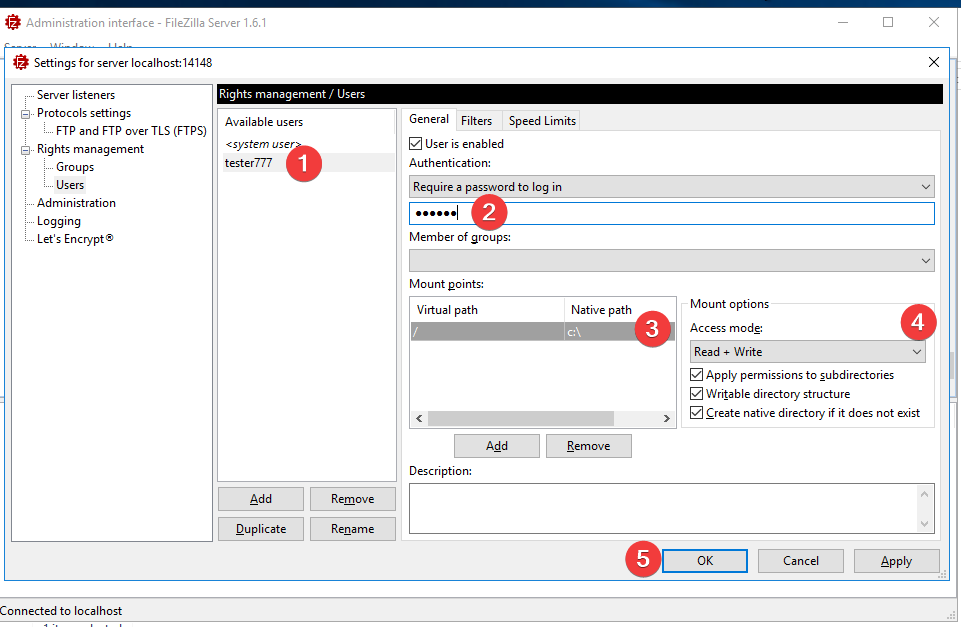Click the Cancel button
This screenshot has height=627, width=961.
pos(800,561)
